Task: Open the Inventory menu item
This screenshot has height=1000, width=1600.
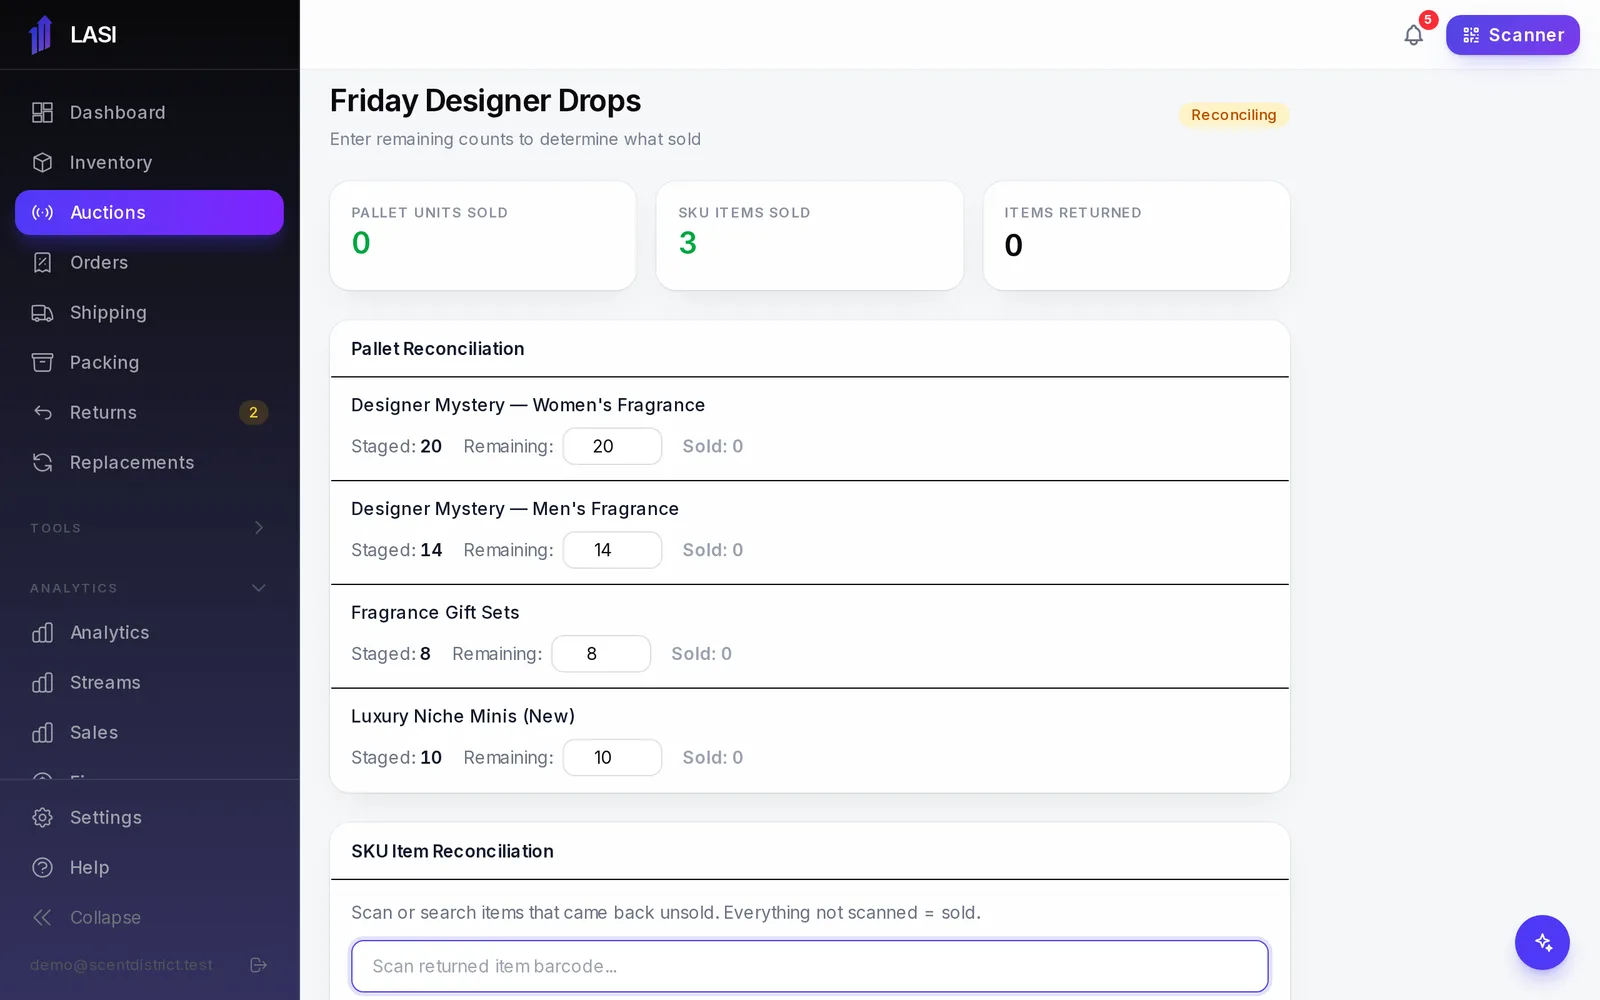Action: point(150,162)
